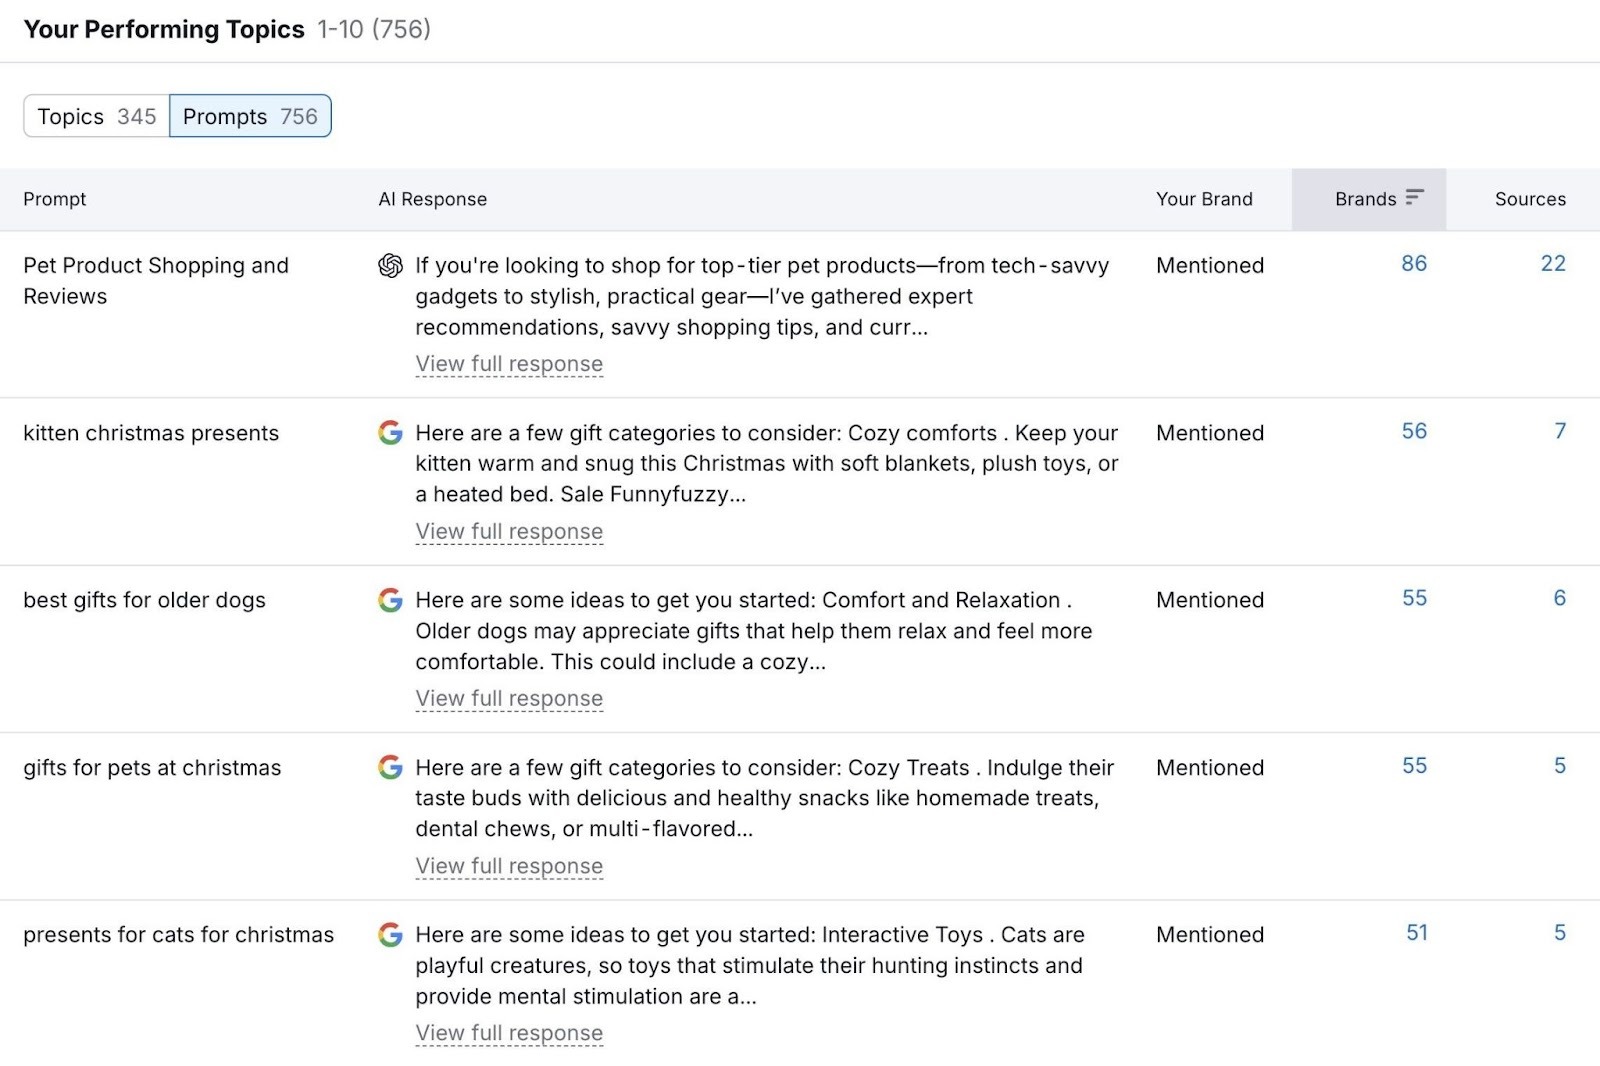Click the Sources column header

1529,199
